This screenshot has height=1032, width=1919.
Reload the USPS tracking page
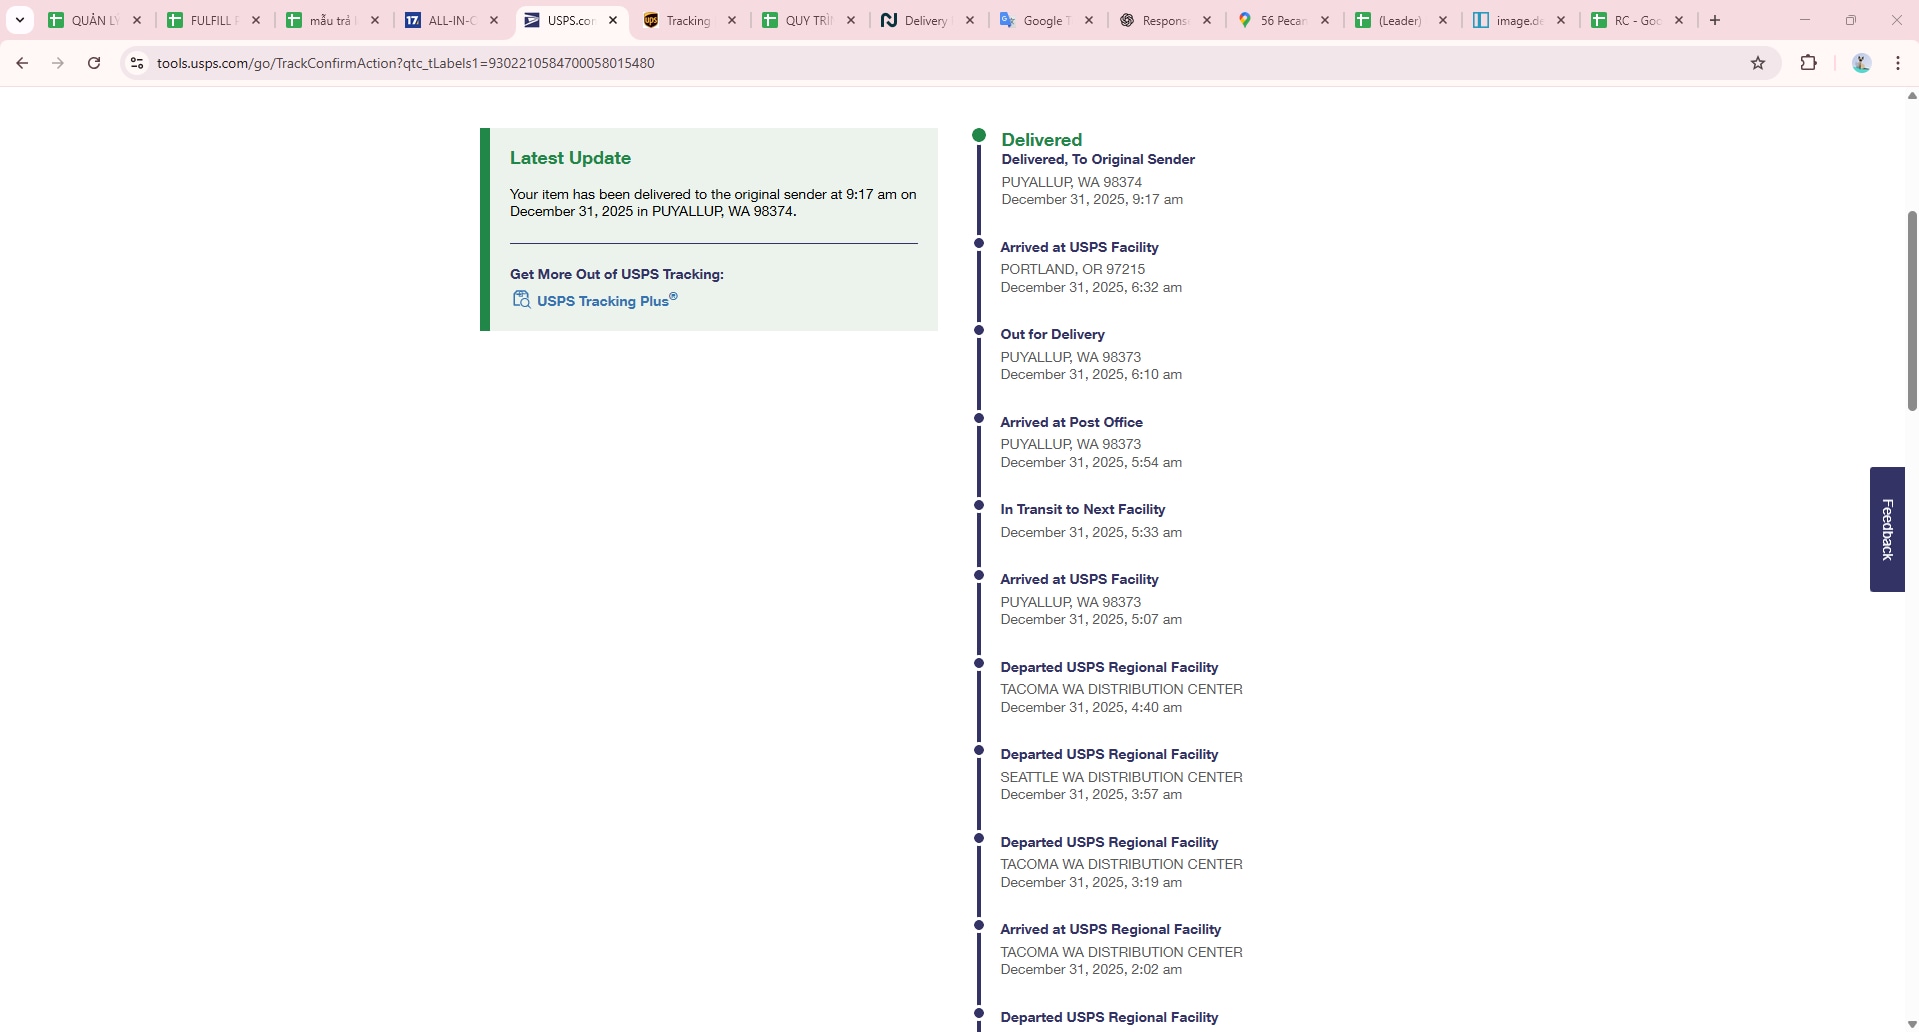point(94,63)
